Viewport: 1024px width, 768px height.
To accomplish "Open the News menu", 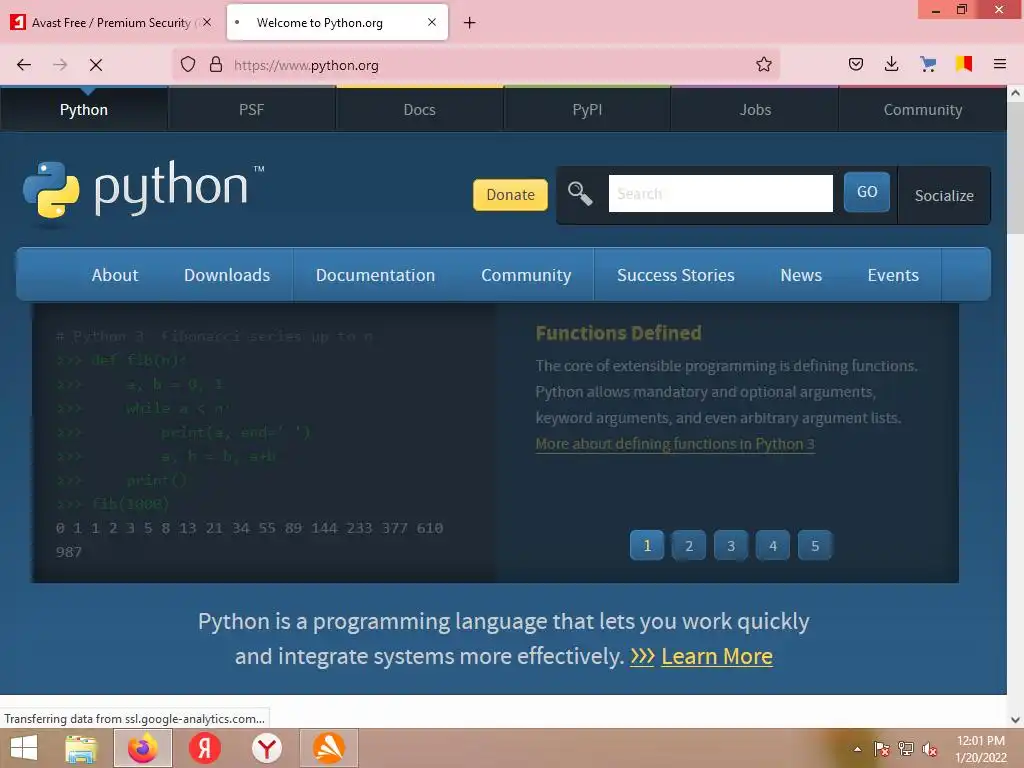I will [801, 275].
